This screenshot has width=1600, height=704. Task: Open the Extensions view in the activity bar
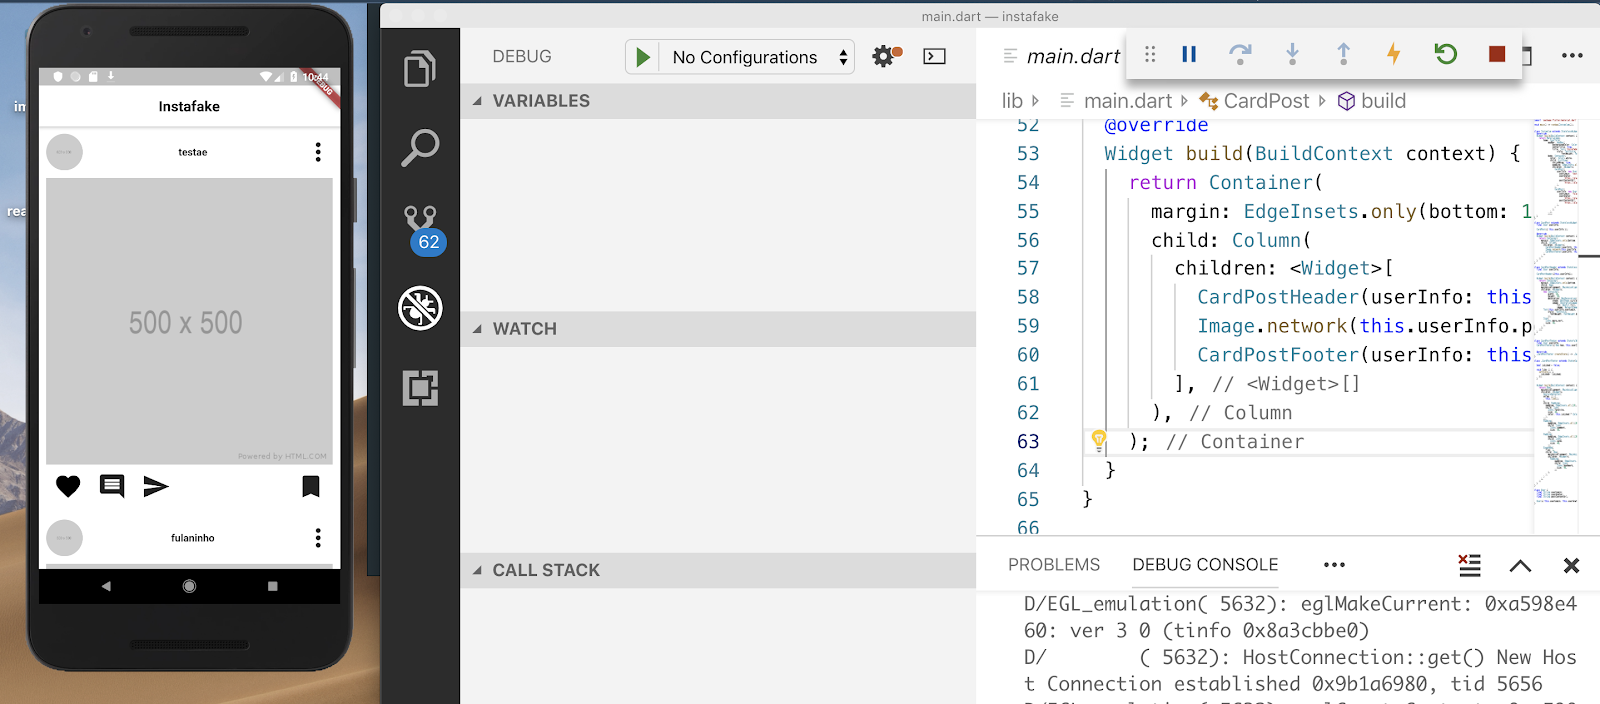pos(420,388)
